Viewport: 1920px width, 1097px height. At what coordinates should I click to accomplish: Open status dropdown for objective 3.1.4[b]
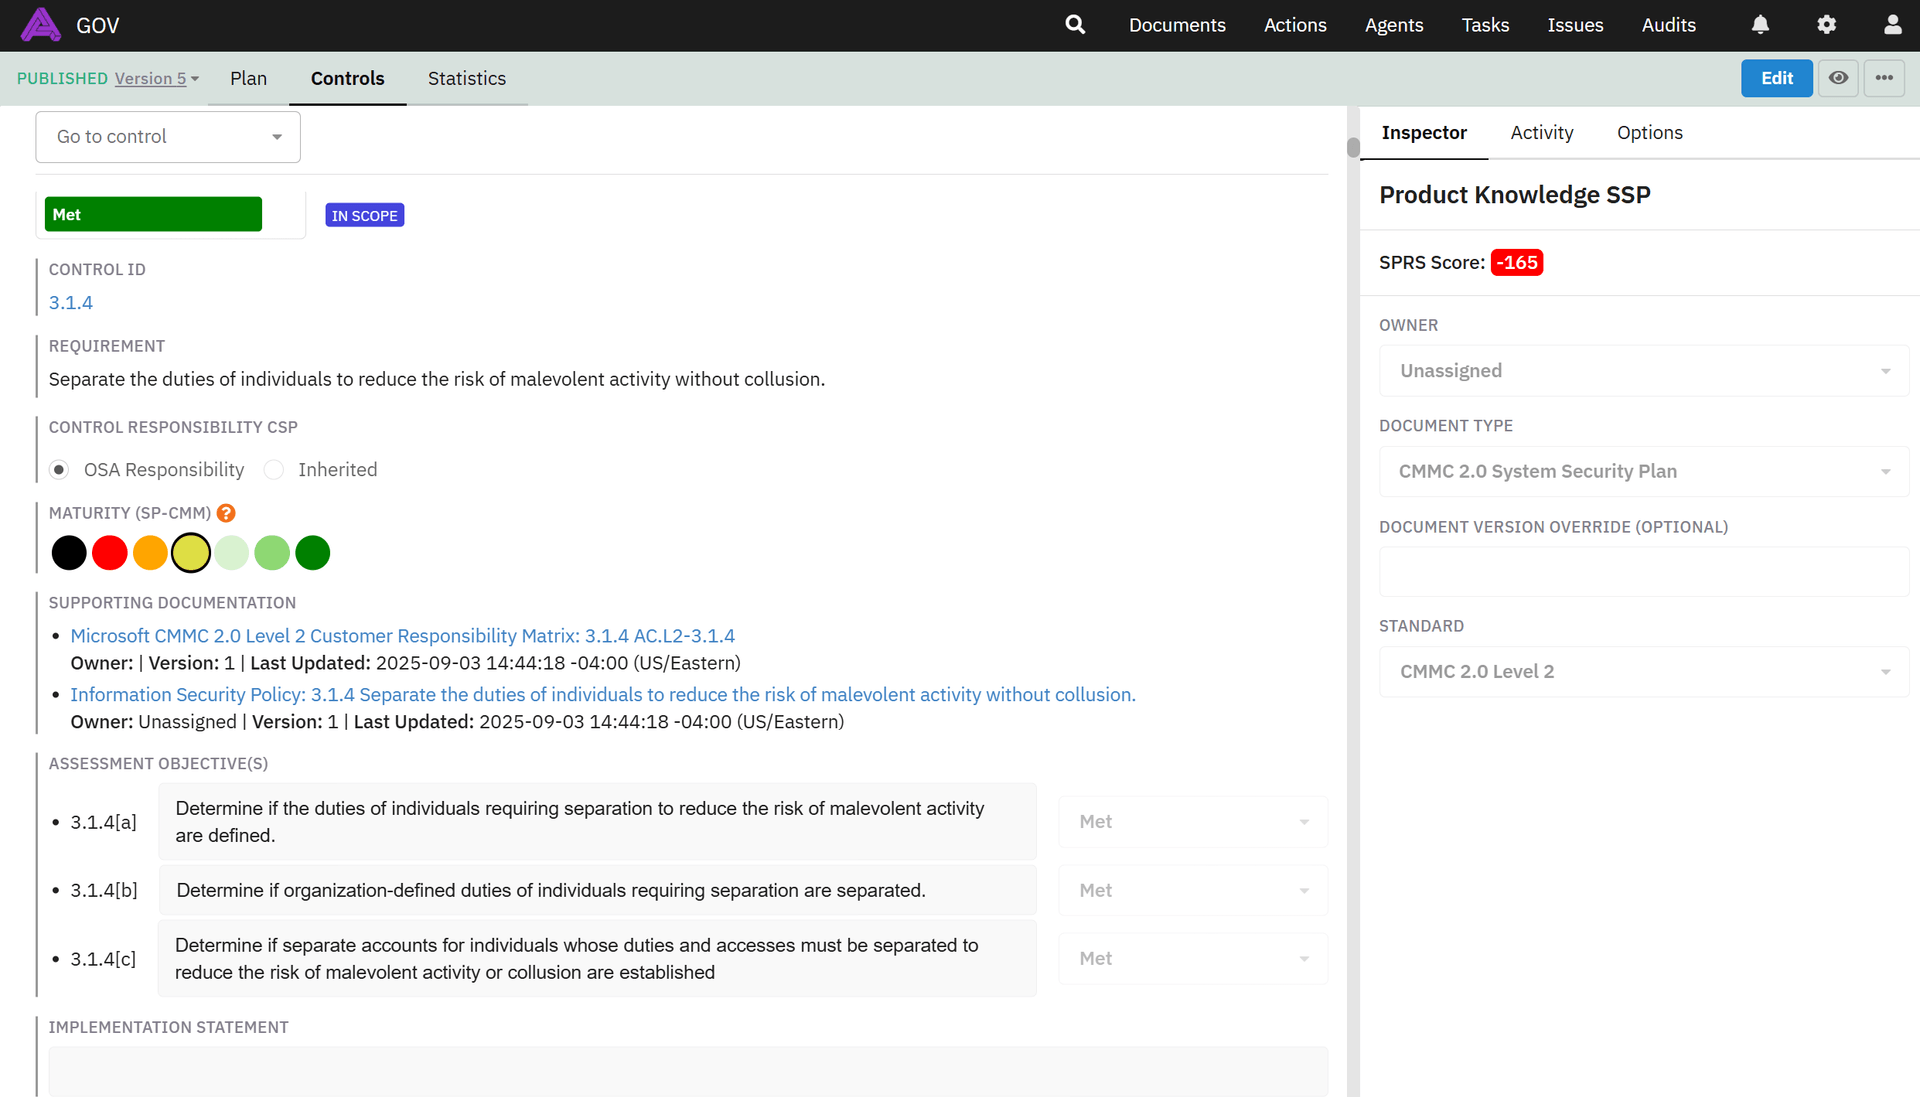[1192, 890]
